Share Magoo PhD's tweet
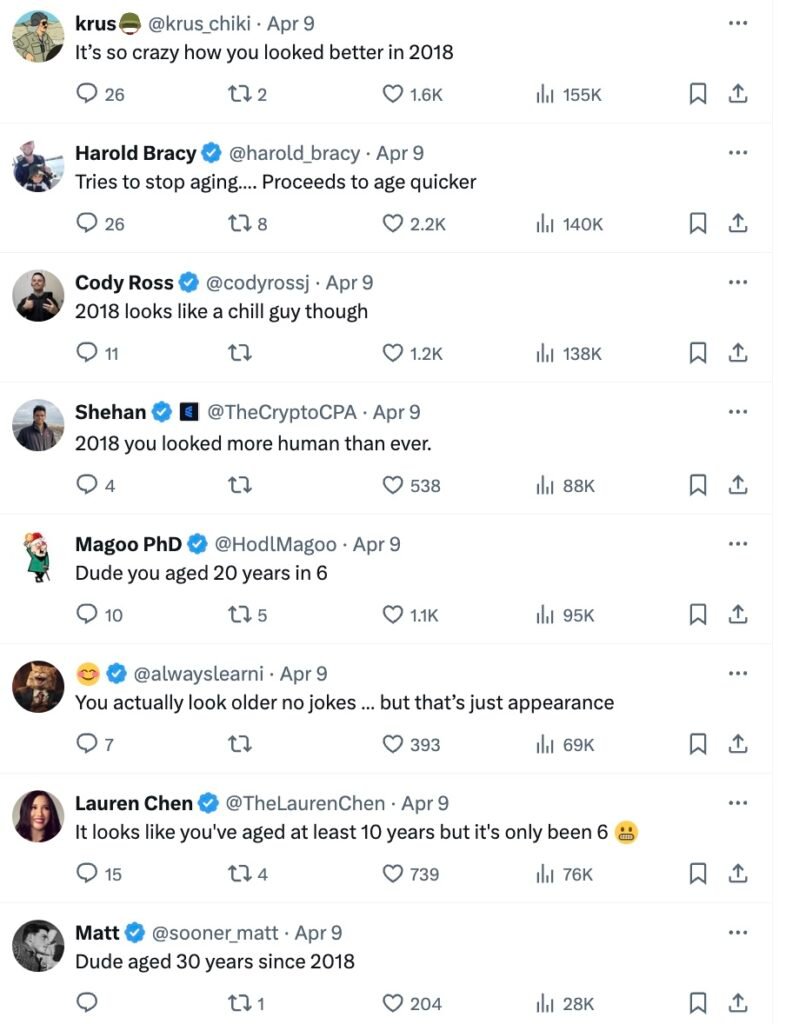The image size is (799, 1024). click(737, 615)
